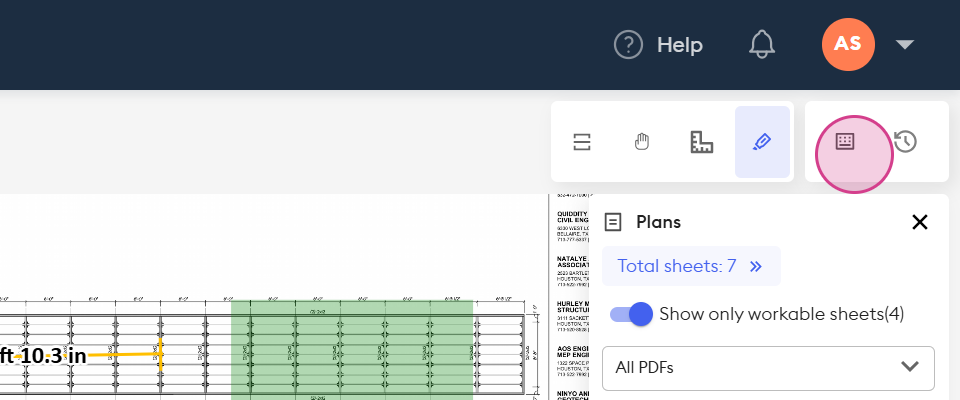Open the history clock icon

(x=906, y=142)
